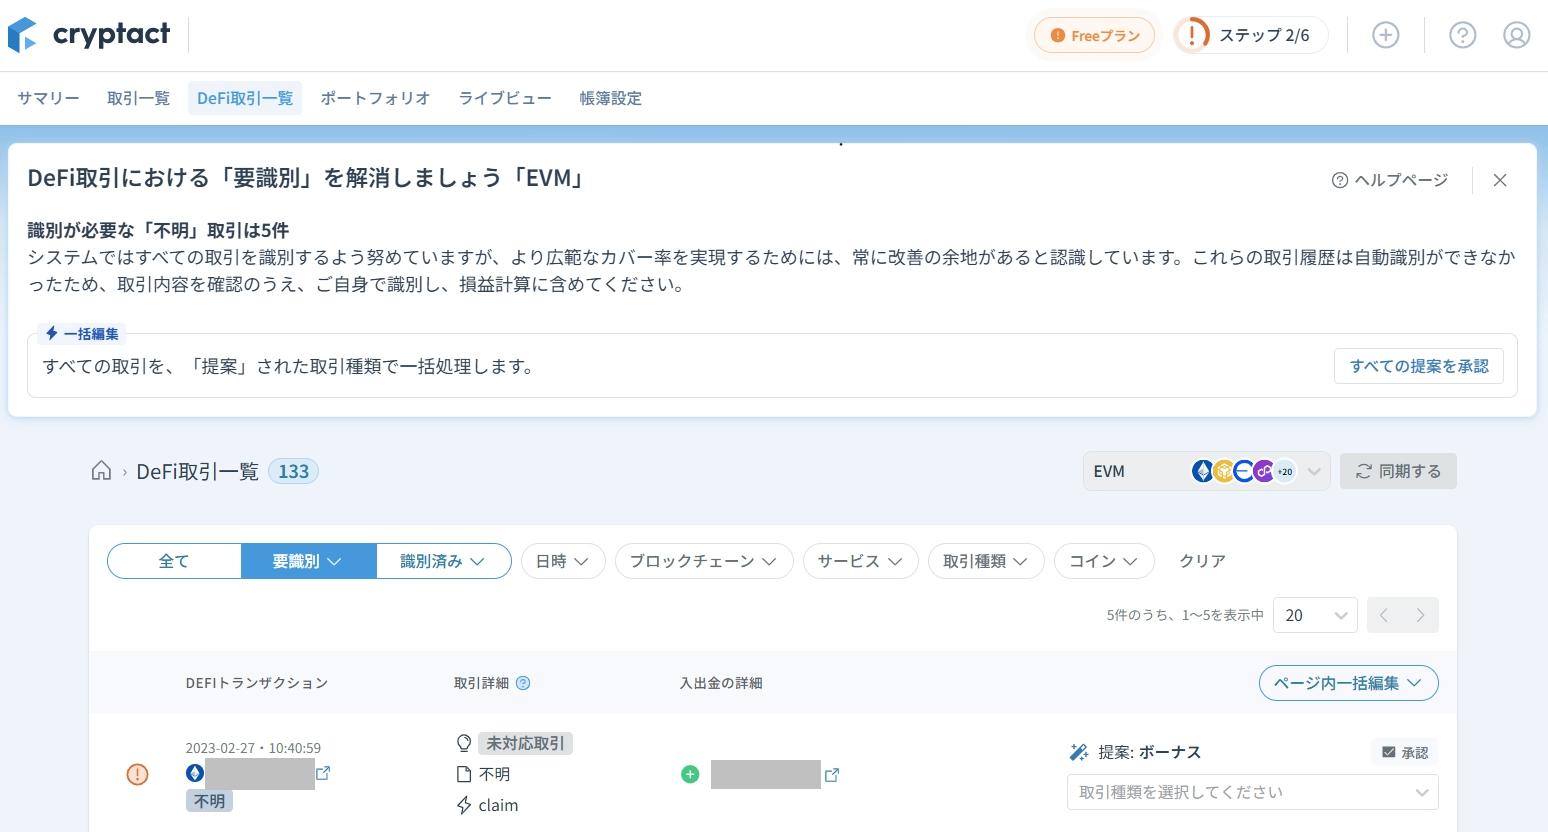Open the user account profile icon
The image size is (1548, 832).
[1516, 35]
